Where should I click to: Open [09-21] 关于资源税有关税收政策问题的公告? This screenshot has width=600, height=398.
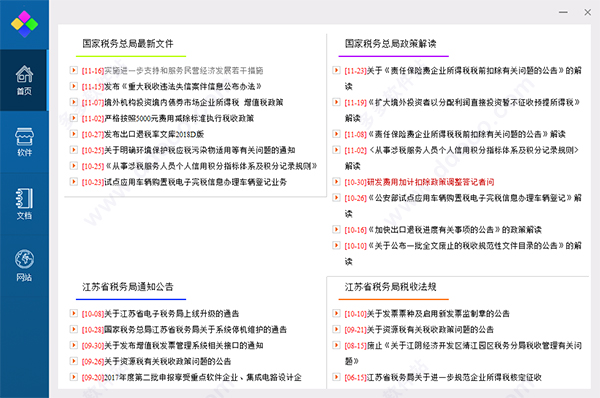pyautogui.click(x=419, y=330)
